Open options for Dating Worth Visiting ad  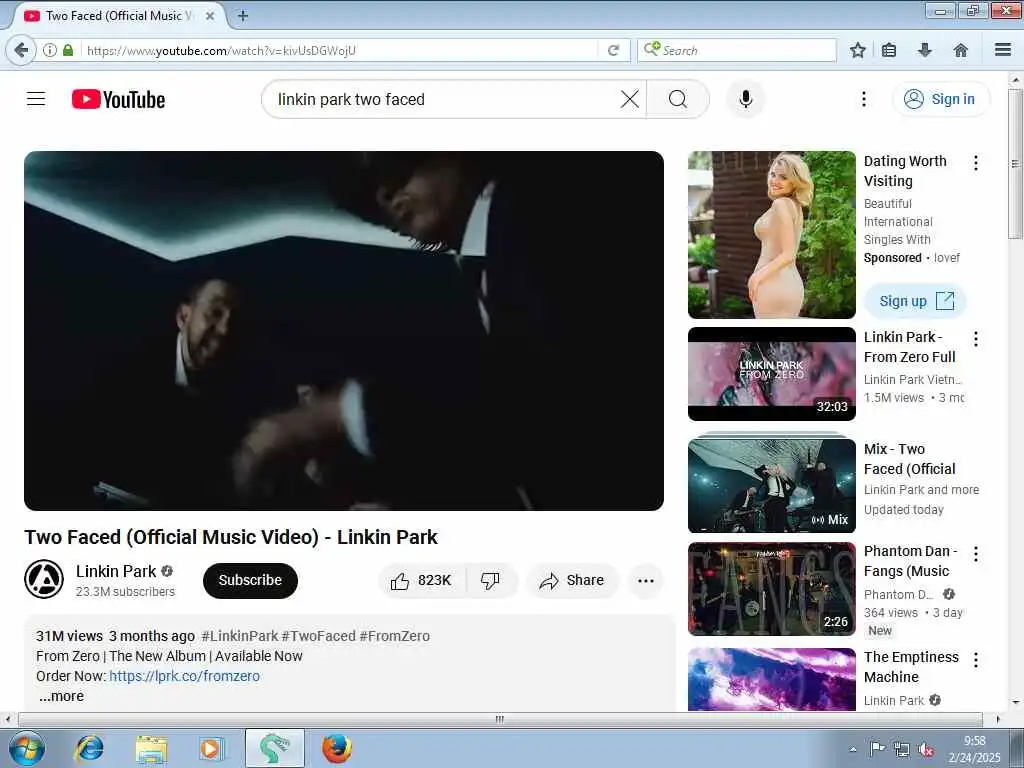point(976,163)
